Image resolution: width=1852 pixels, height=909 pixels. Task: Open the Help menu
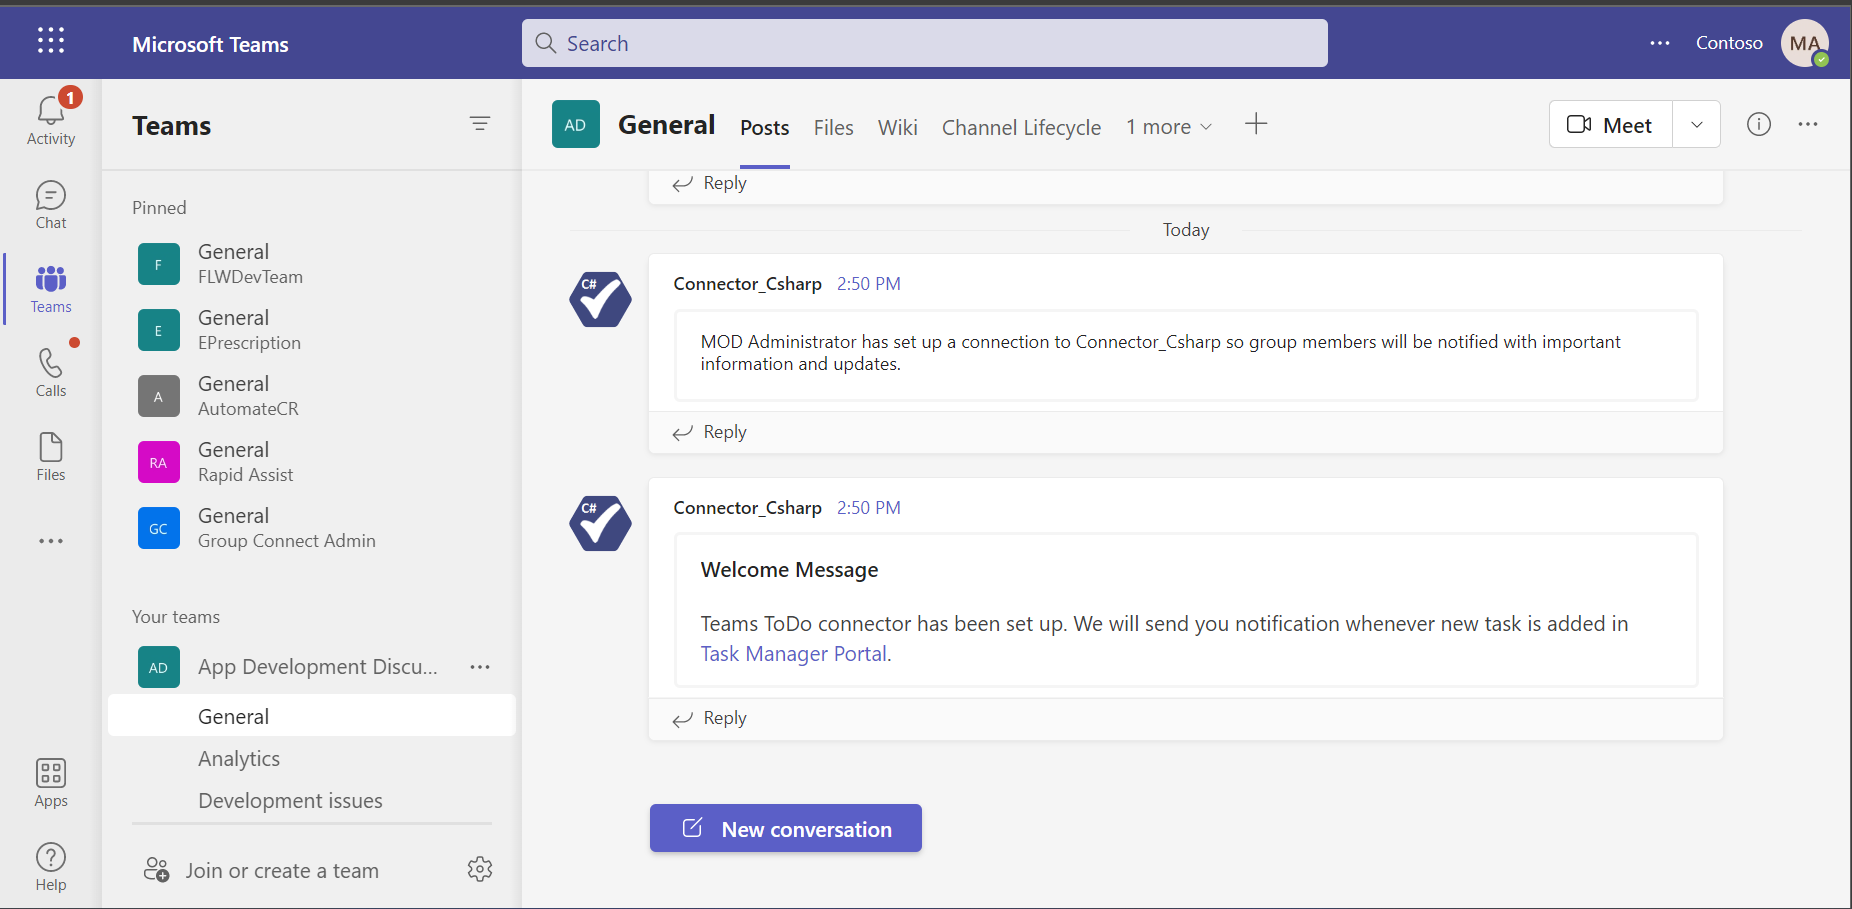click(x=51, y=867)
